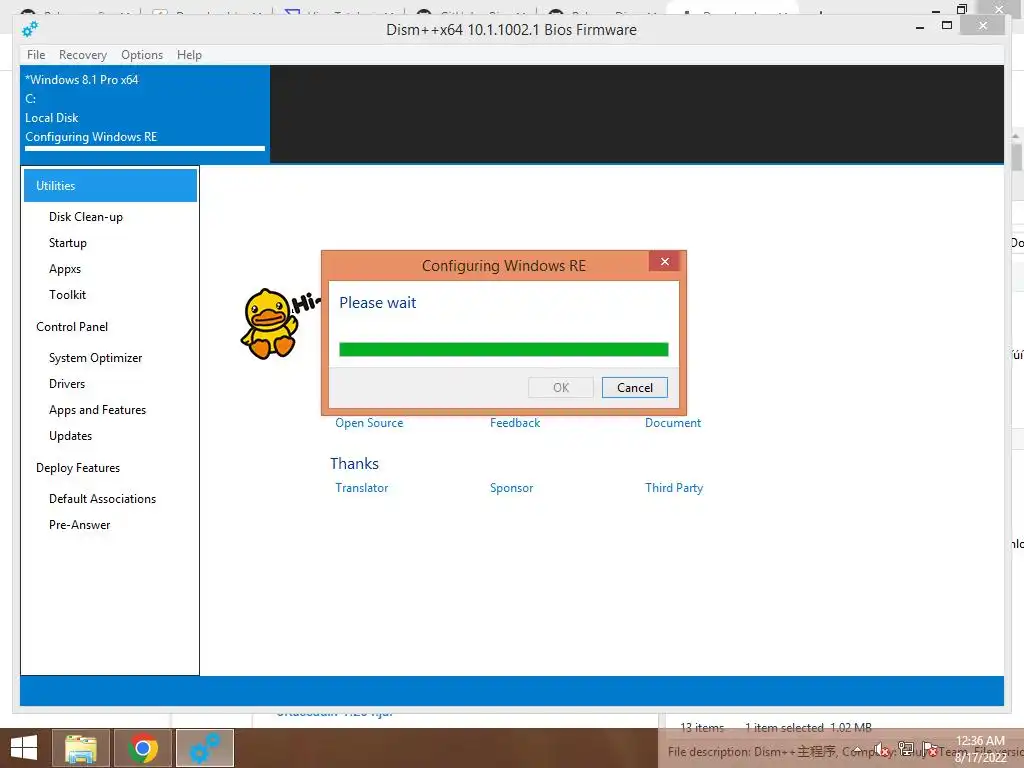This screenshot has width=1024, height=768.
Task: Open the Third Party link
Action: click(x=674, y=488)
